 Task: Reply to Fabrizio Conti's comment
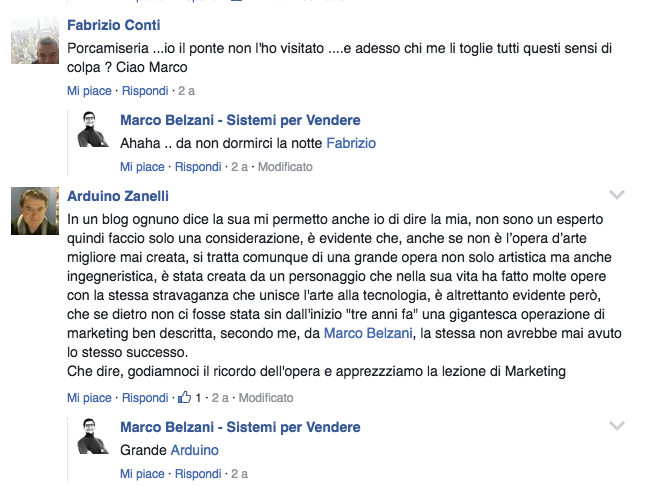(143, 91)
